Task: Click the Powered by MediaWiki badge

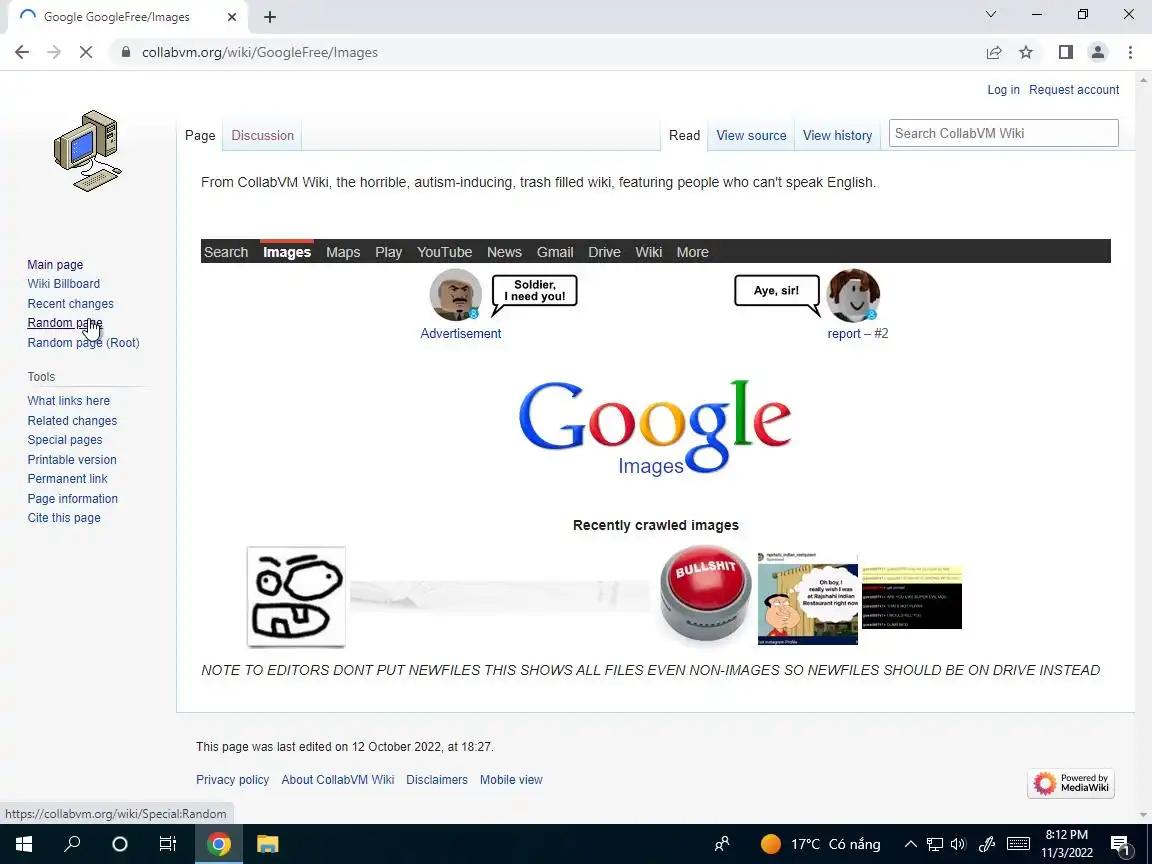Action: click(x=1070, y=783)
